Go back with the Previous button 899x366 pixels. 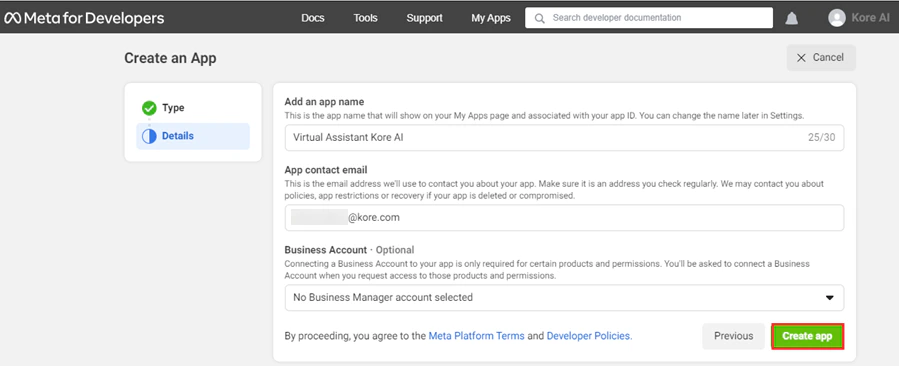pyautogui.click(x=733, y=336)
